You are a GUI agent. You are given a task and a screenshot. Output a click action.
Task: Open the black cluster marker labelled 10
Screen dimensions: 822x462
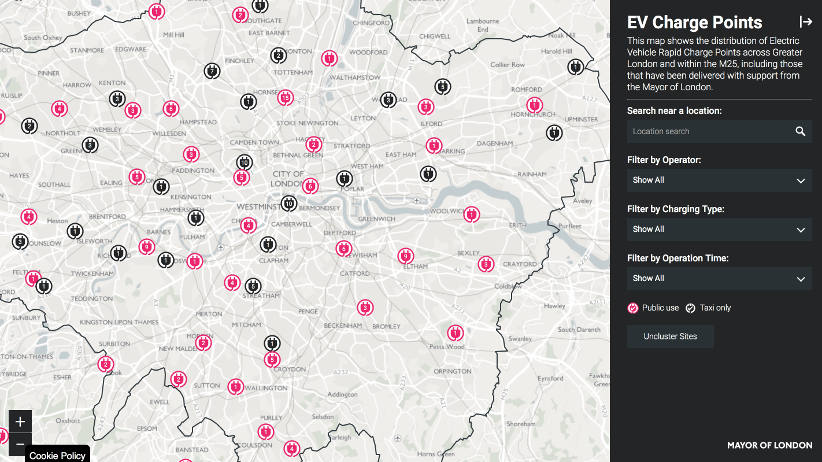click(x=289, y=203)
